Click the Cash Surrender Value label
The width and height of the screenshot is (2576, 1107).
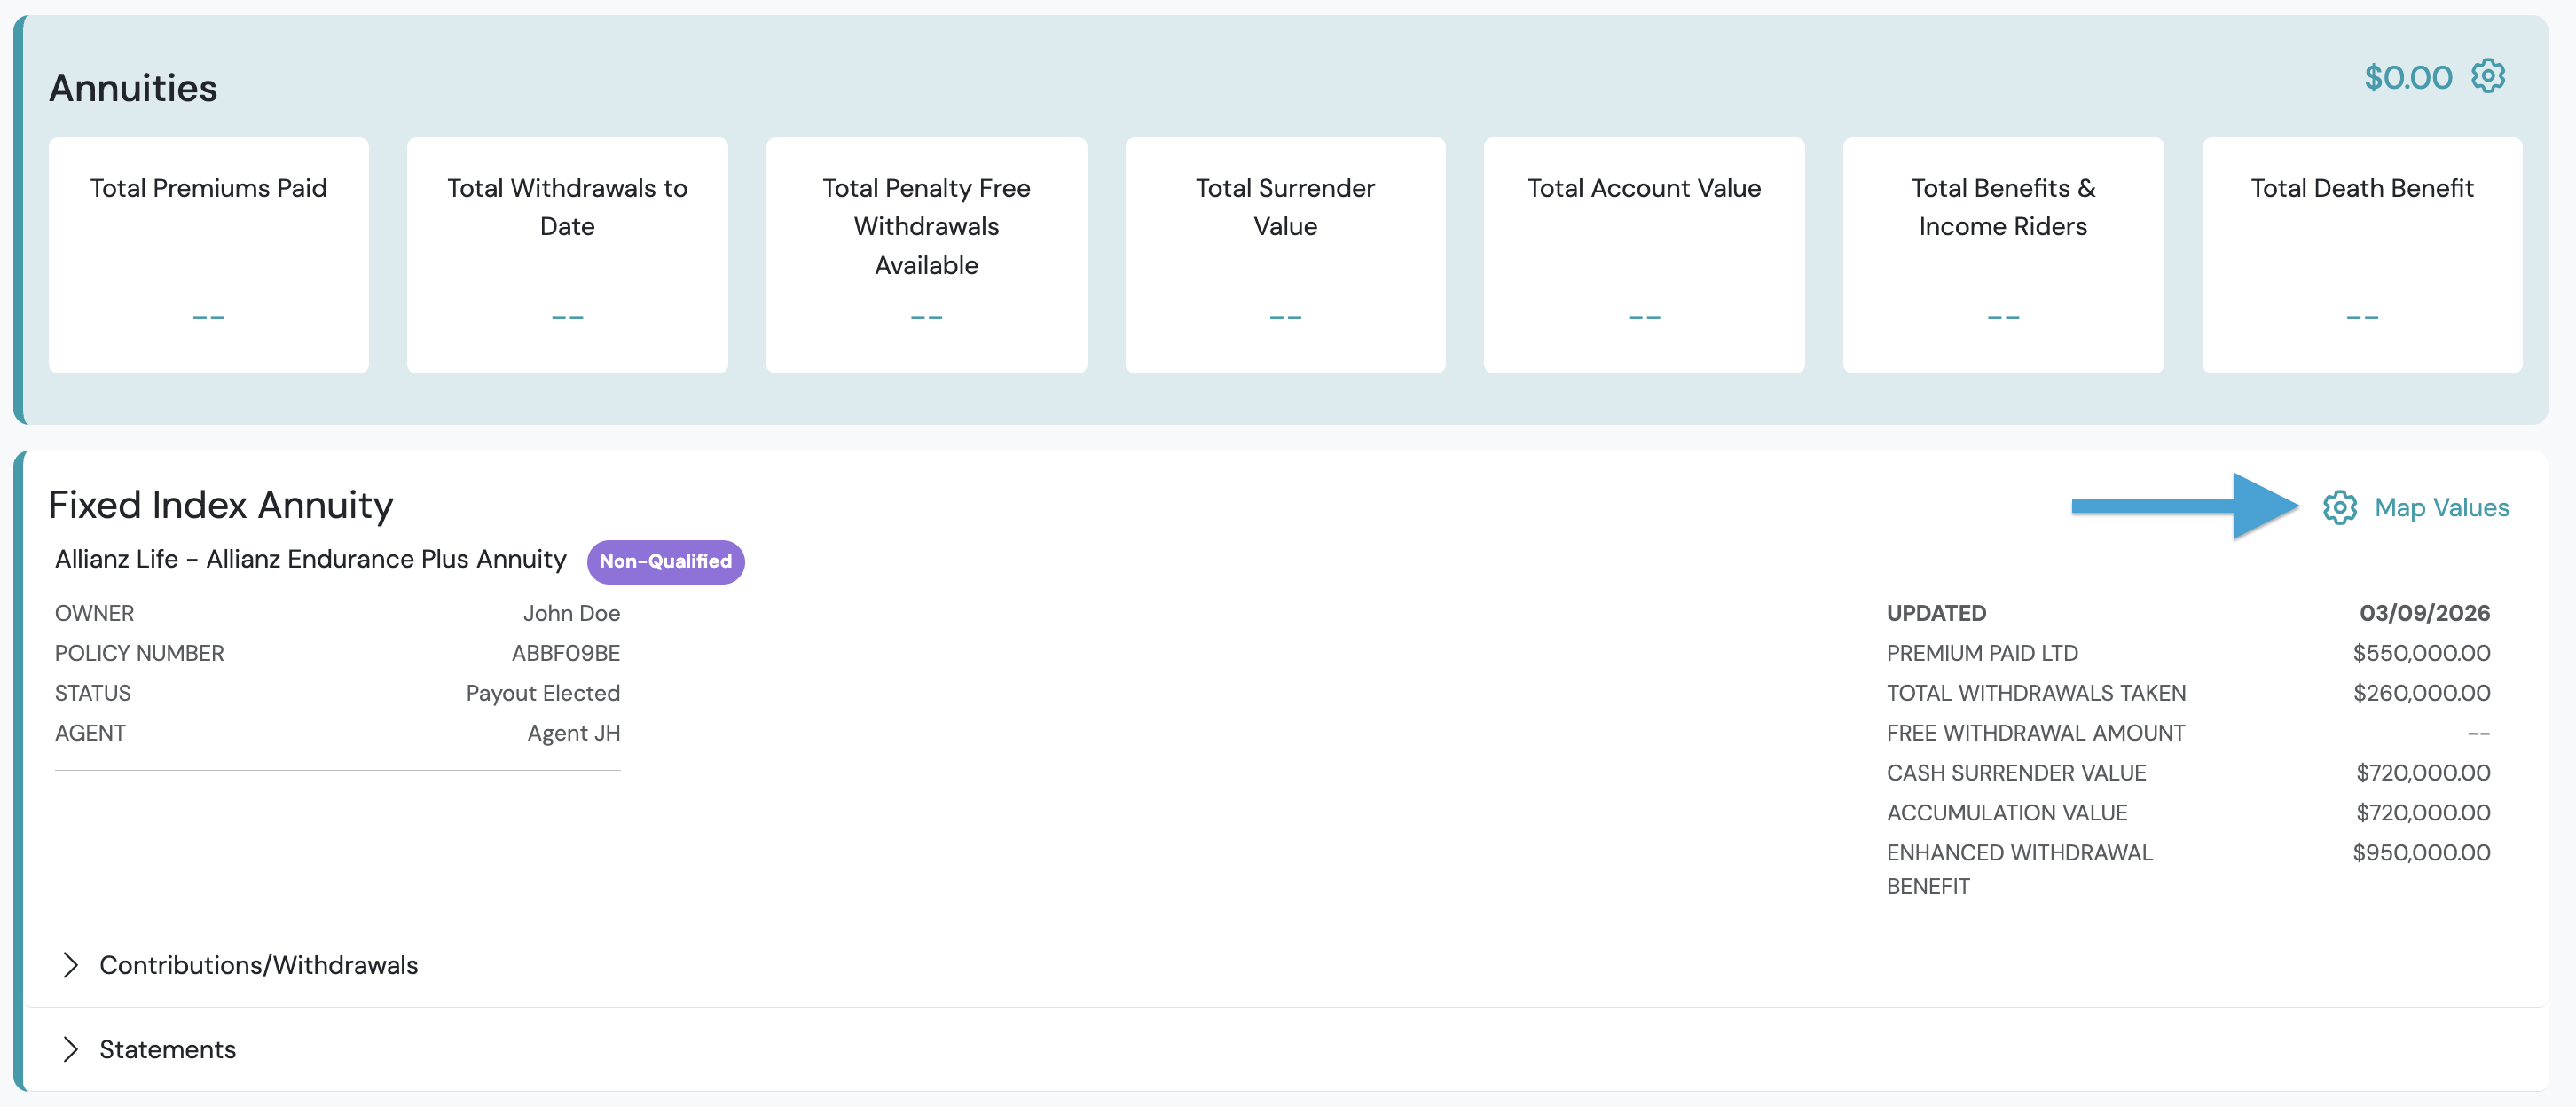click(x=2016, y=773)
